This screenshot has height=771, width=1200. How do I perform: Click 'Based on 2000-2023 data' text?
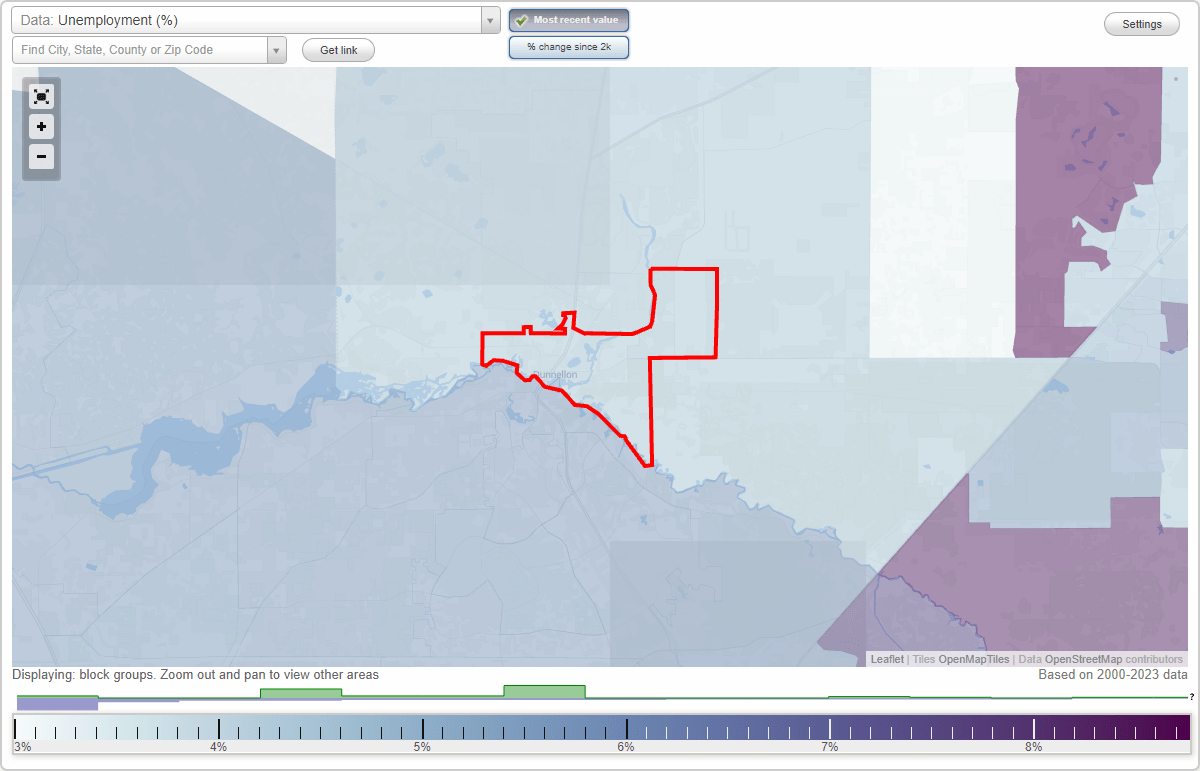(1113, 675)
